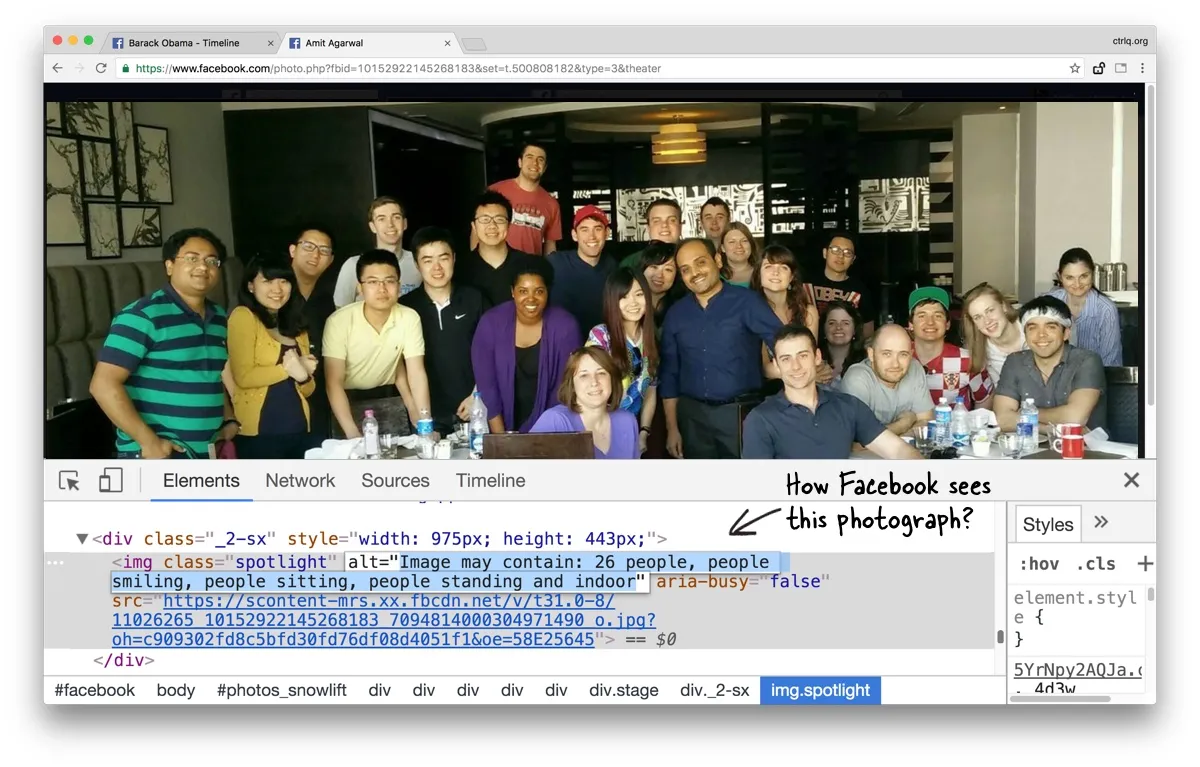Click the page reload icon
1200x767 pixels.
coord(101,67)
